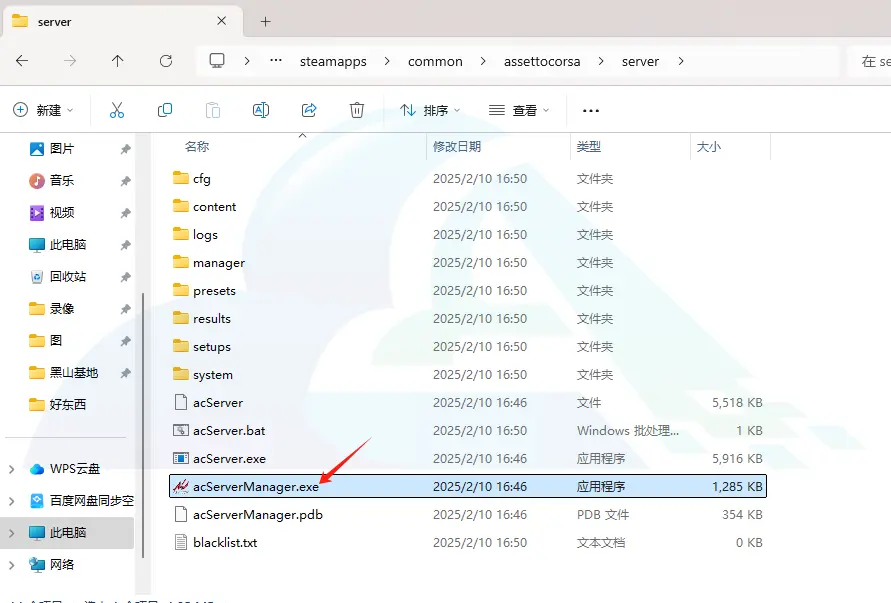The height and width of the screenshot is (603, 891).
Task: Select the logs folder
Action: [468, 234]
